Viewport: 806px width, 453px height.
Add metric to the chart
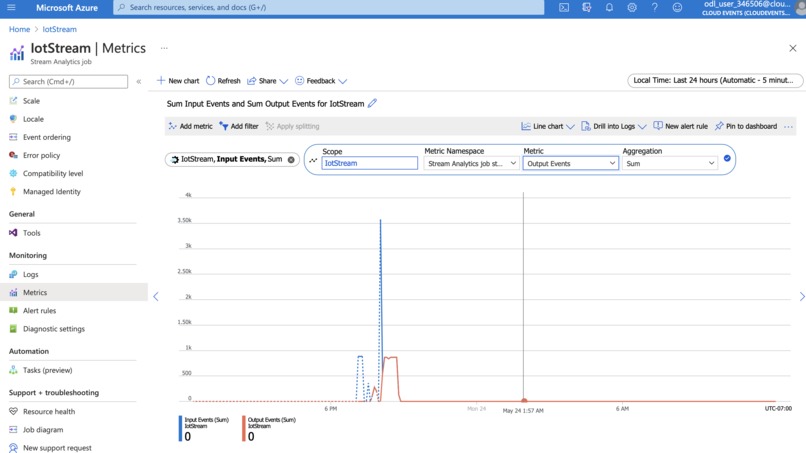coord(190,126)
